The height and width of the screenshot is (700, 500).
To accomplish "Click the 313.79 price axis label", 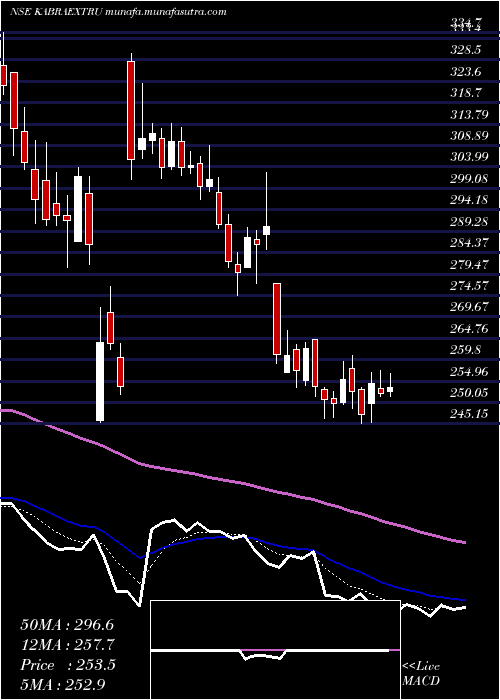I will point(469,114).
